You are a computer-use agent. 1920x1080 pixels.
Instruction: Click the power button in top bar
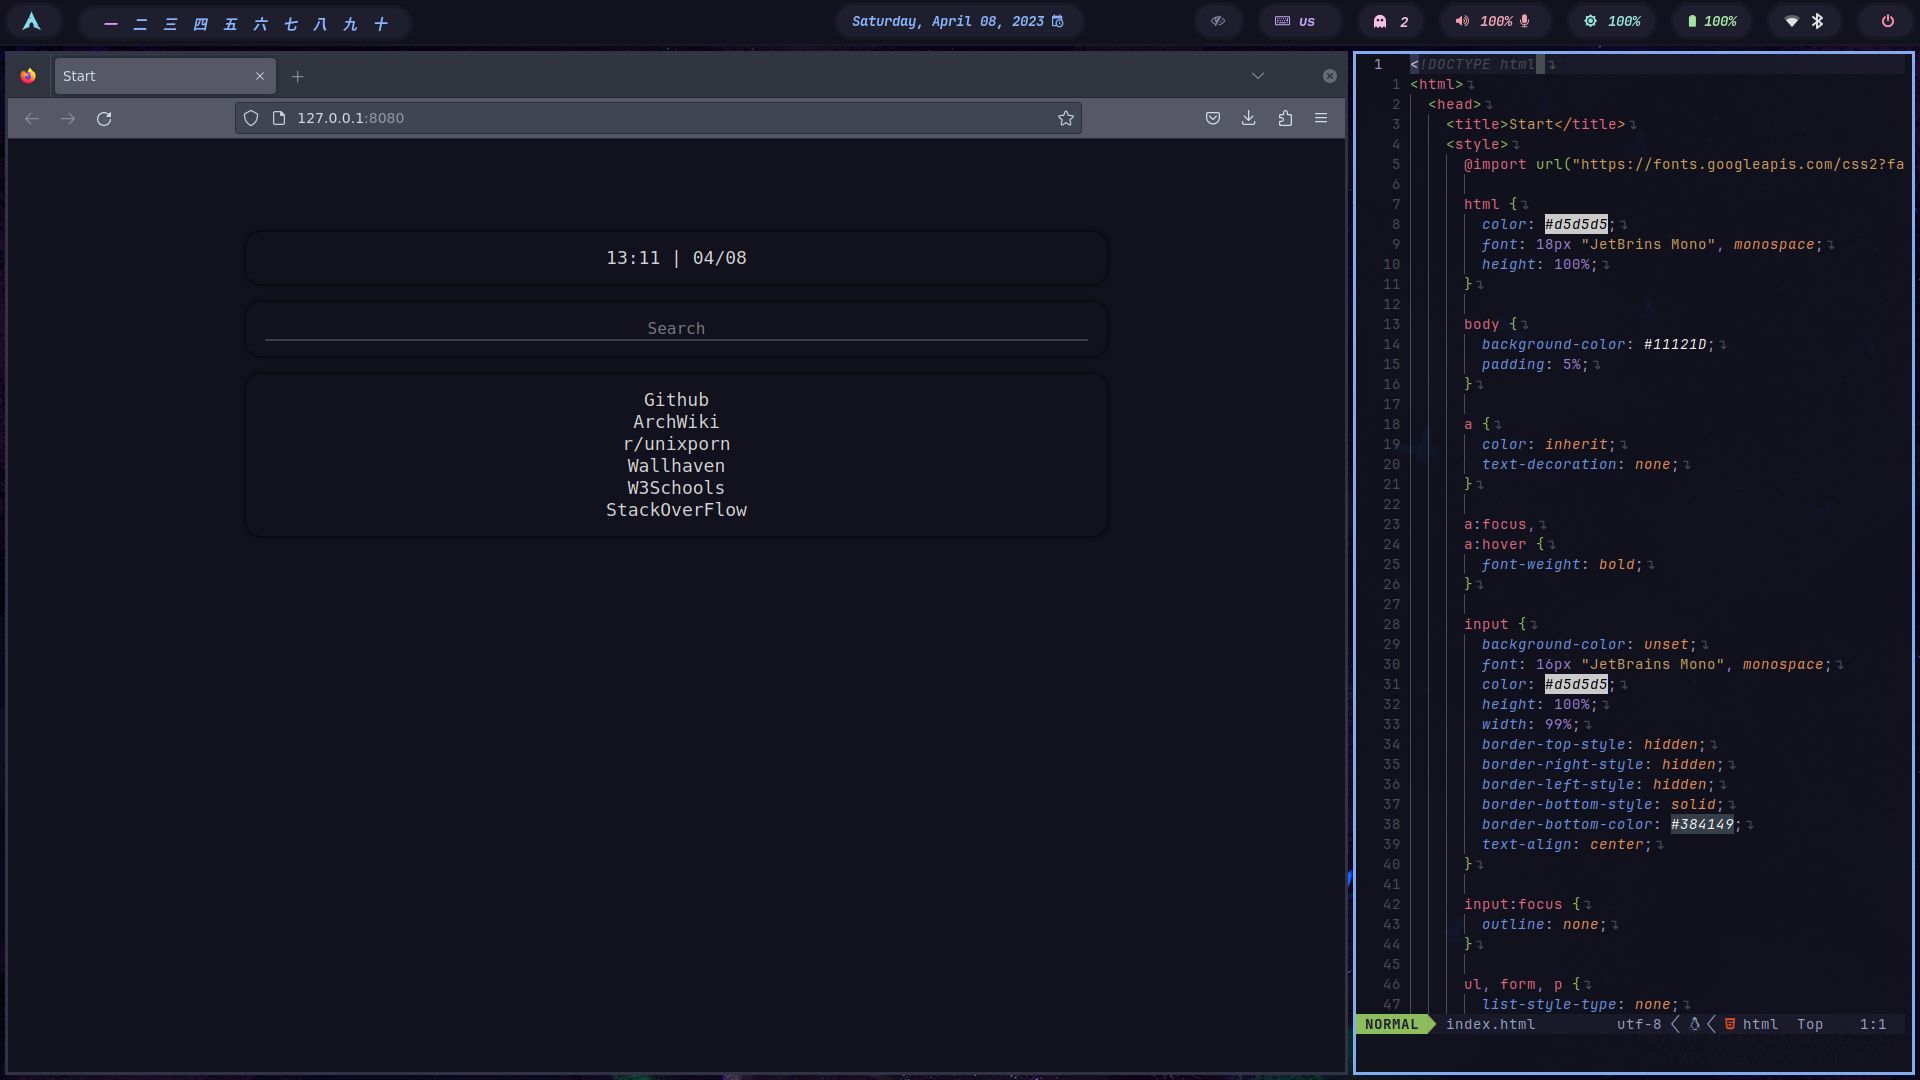[1887, 21]
